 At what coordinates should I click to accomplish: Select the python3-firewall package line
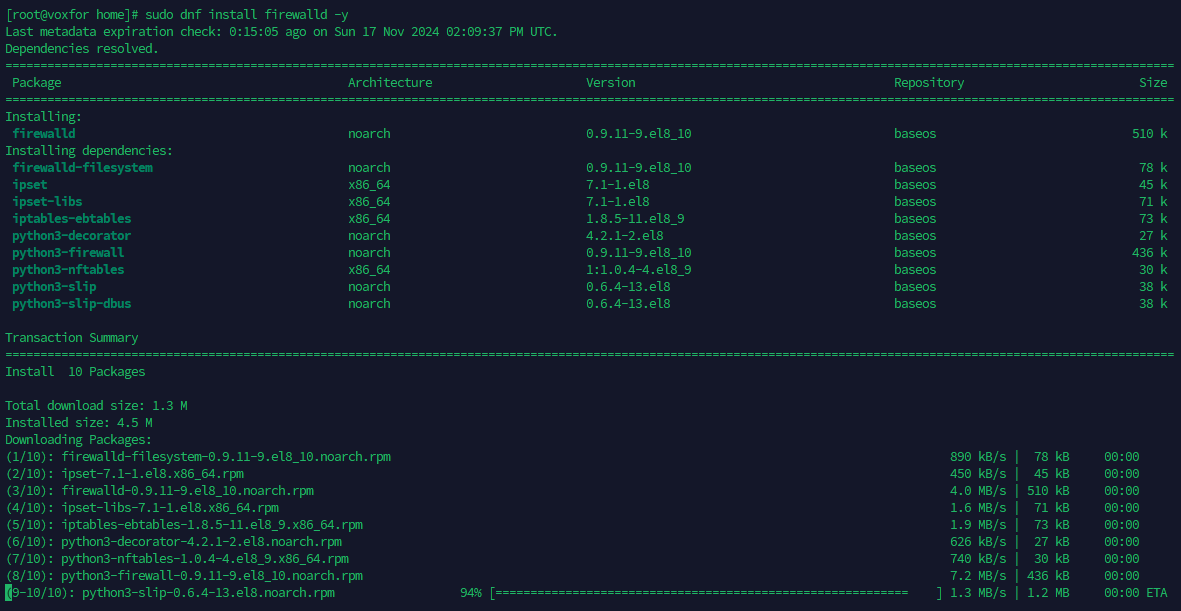(x=68, y=252)
